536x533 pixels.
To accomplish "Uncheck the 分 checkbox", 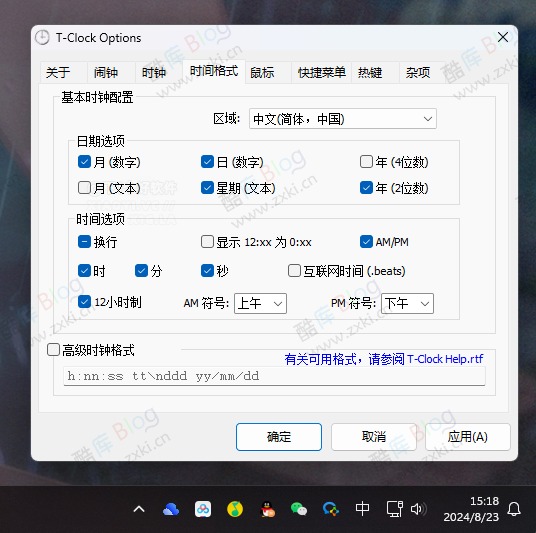I will coord(141,270).
